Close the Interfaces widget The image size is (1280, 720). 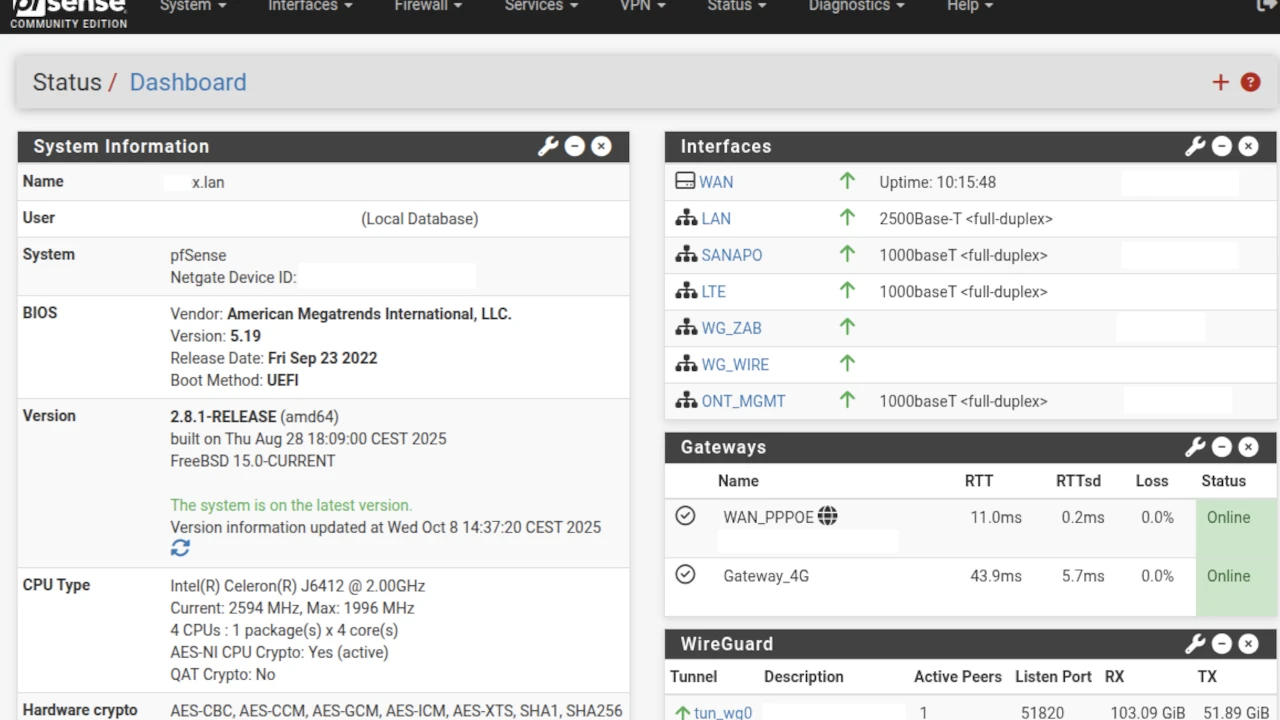coord(1248,147)
